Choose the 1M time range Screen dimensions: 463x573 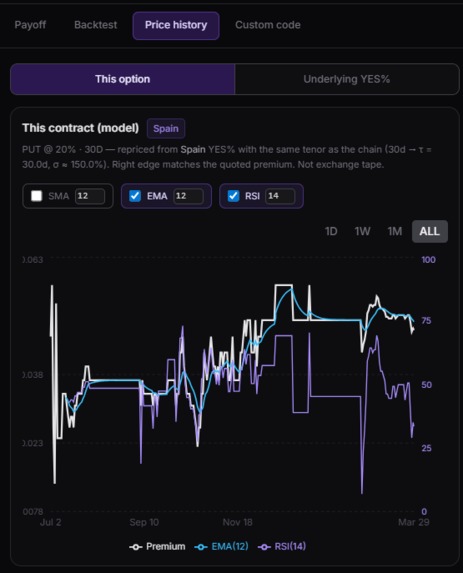tap(394, 231)
